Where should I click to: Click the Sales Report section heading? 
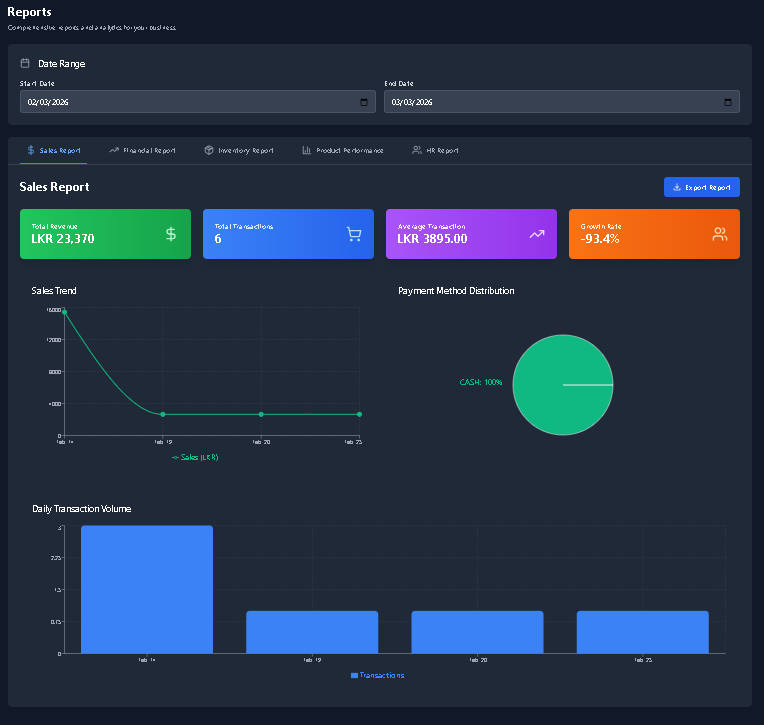[54, 187]
